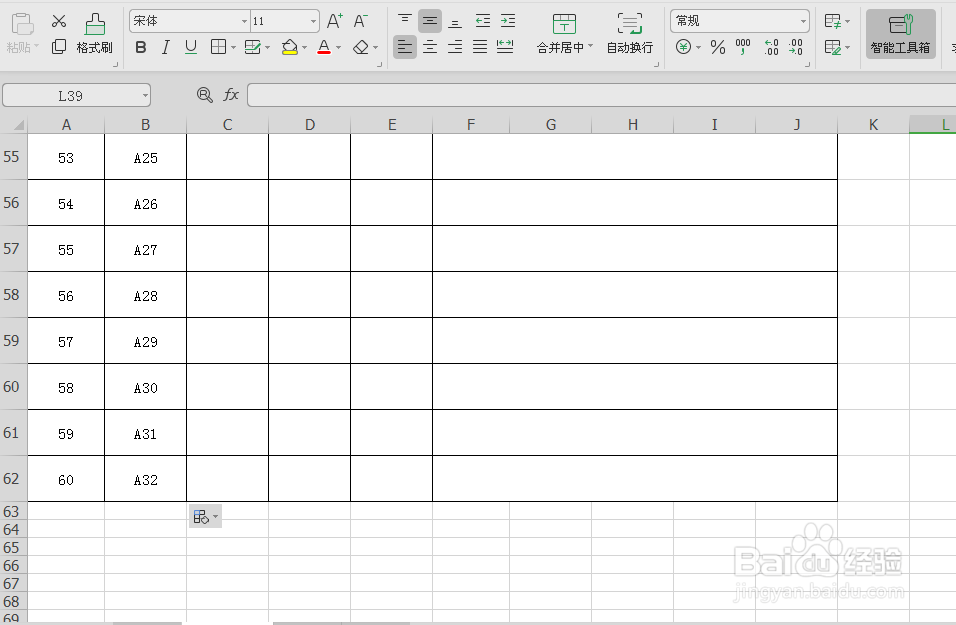Select column A header

tap(66, 124)
